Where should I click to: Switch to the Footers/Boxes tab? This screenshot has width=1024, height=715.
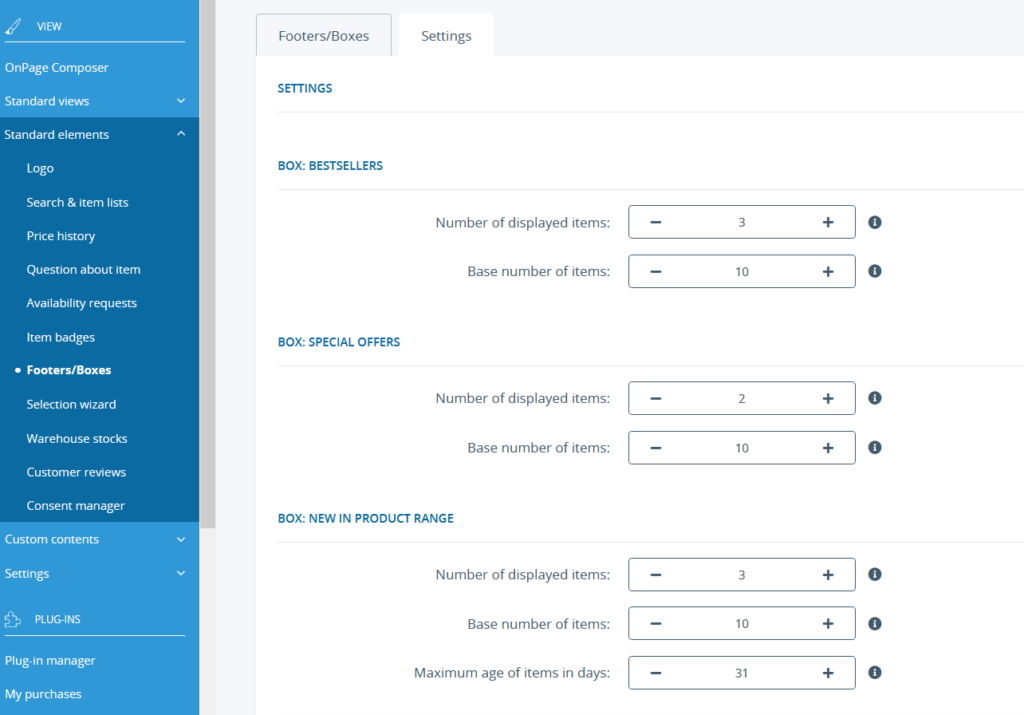pyautogui.click(x=323, y=36)
